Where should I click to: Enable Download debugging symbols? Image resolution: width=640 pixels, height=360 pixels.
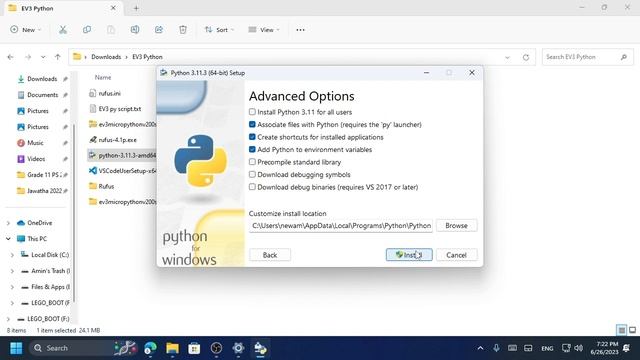click(x=252, y=175)
